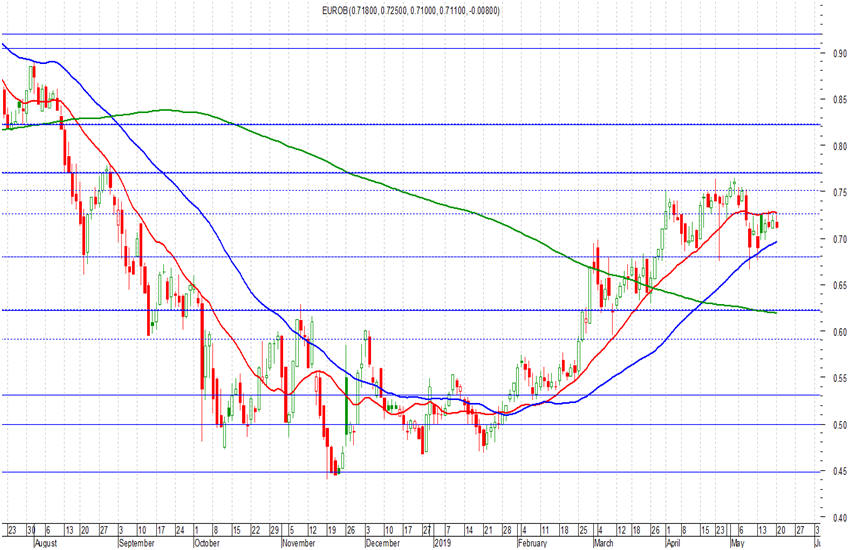
Task: Select the 0.65 price axis label
Action: [x=840, y=285]
